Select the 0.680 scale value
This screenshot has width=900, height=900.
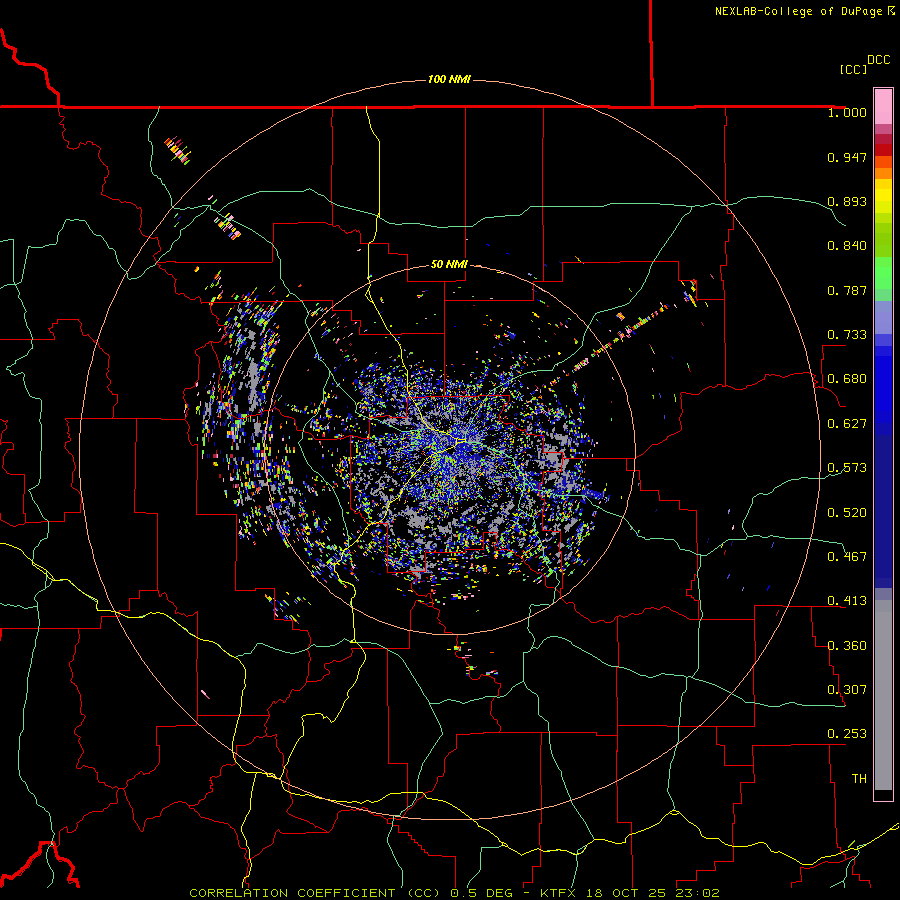(847, 379)
